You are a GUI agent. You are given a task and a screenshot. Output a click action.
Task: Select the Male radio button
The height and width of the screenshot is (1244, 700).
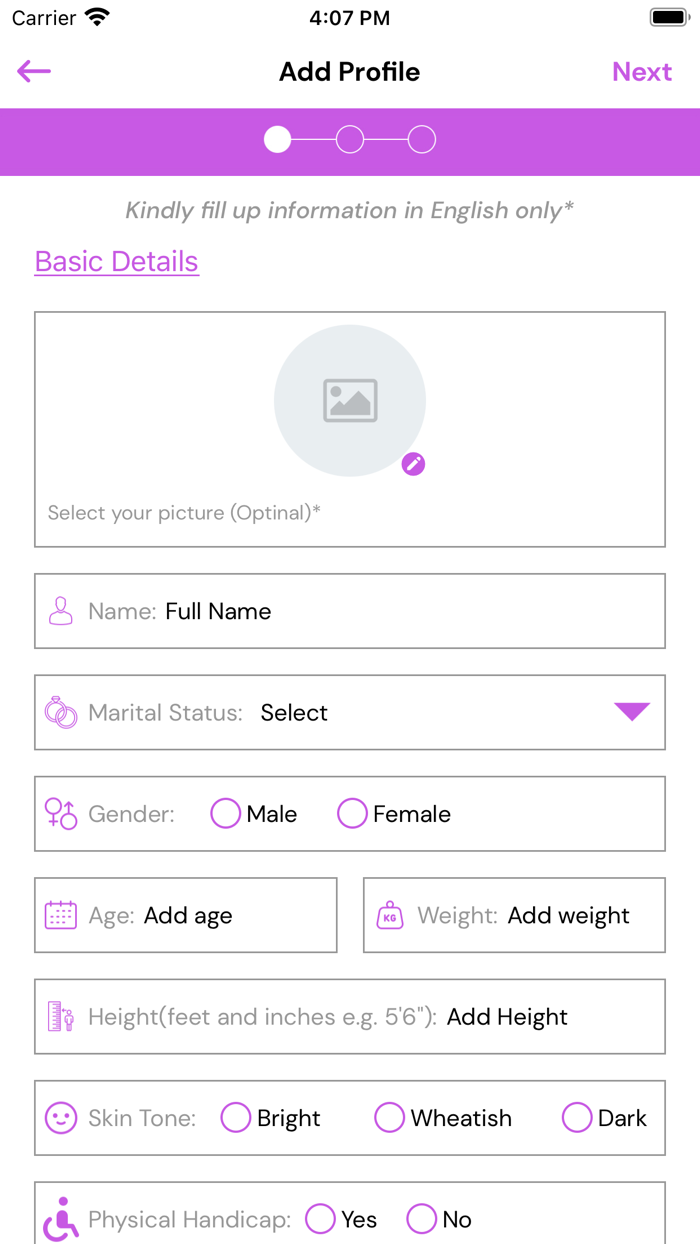[226, 814]
